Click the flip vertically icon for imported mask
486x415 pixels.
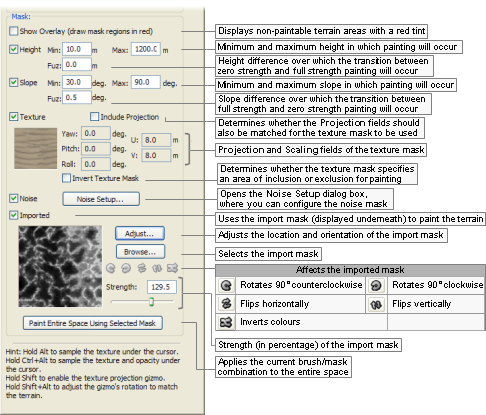(157, 268)
